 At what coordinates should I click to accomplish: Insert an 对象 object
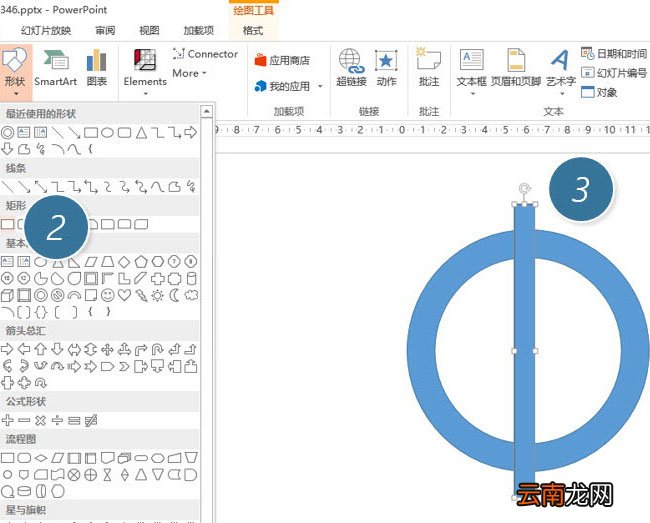pos(599,92)
